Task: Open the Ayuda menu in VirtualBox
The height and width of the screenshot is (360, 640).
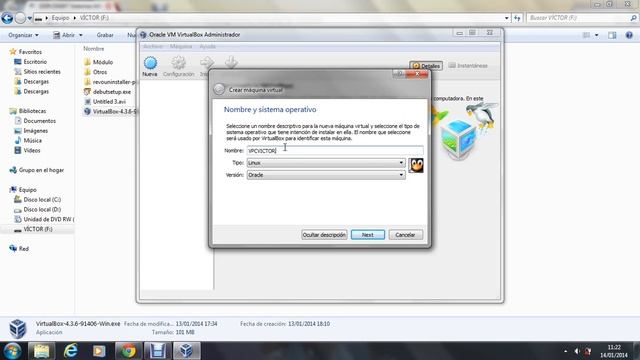Action: 207,47
